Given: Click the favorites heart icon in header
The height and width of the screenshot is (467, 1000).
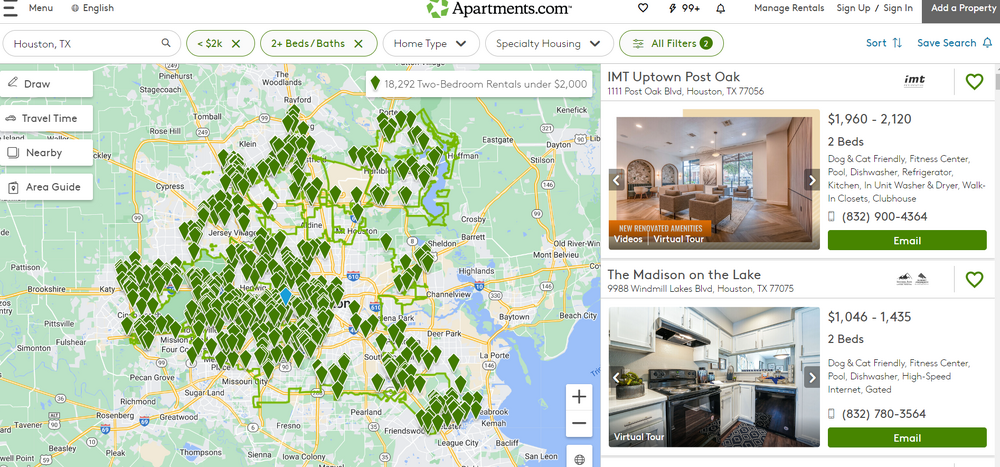Looking at the screenshot, I should pos(643,8).
